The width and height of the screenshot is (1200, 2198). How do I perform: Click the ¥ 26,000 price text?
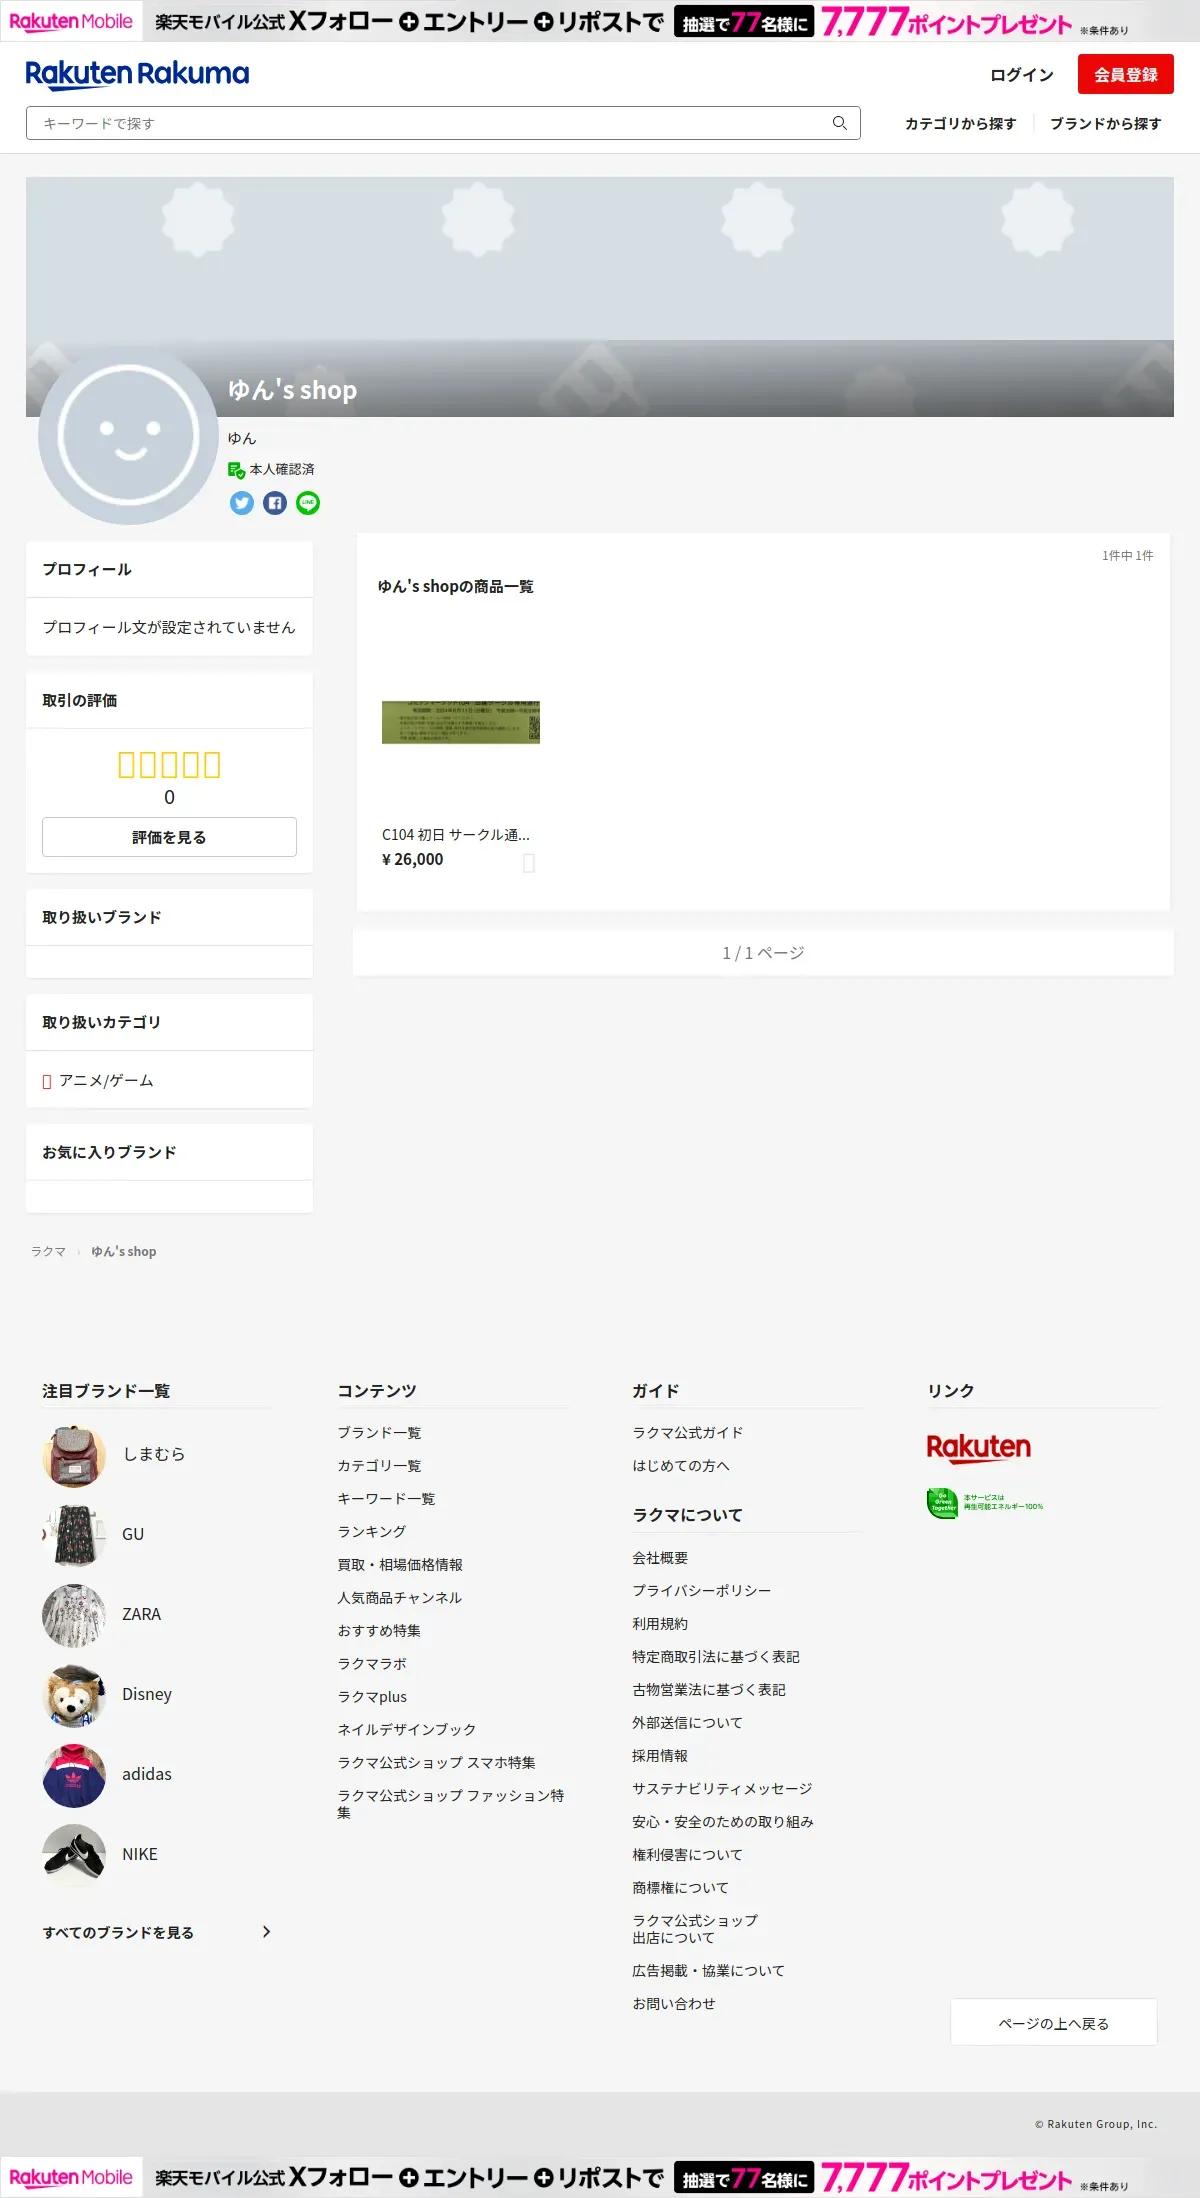tap(413, 860)
